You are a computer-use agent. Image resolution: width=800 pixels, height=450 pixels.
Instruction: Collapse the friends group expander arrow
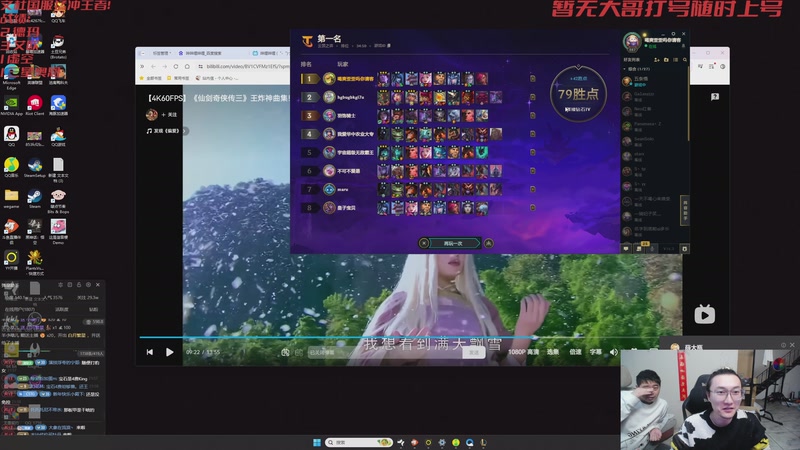coord(624,69)
